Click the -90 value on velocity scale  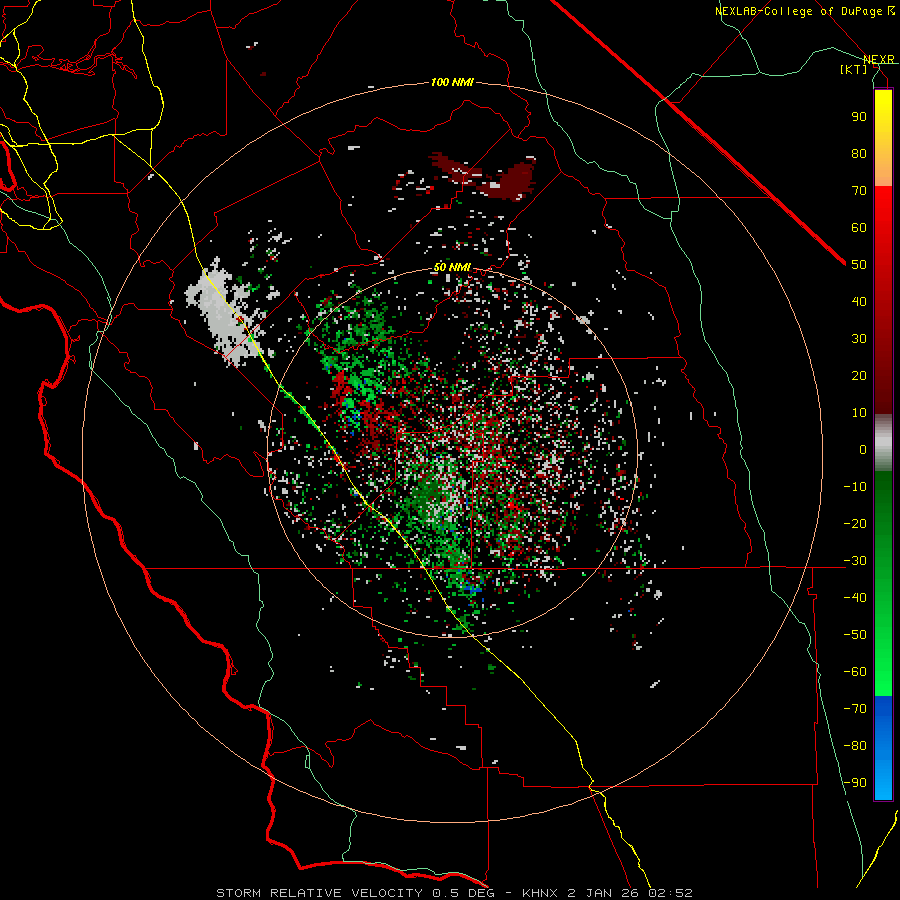(x=855, y=782)
